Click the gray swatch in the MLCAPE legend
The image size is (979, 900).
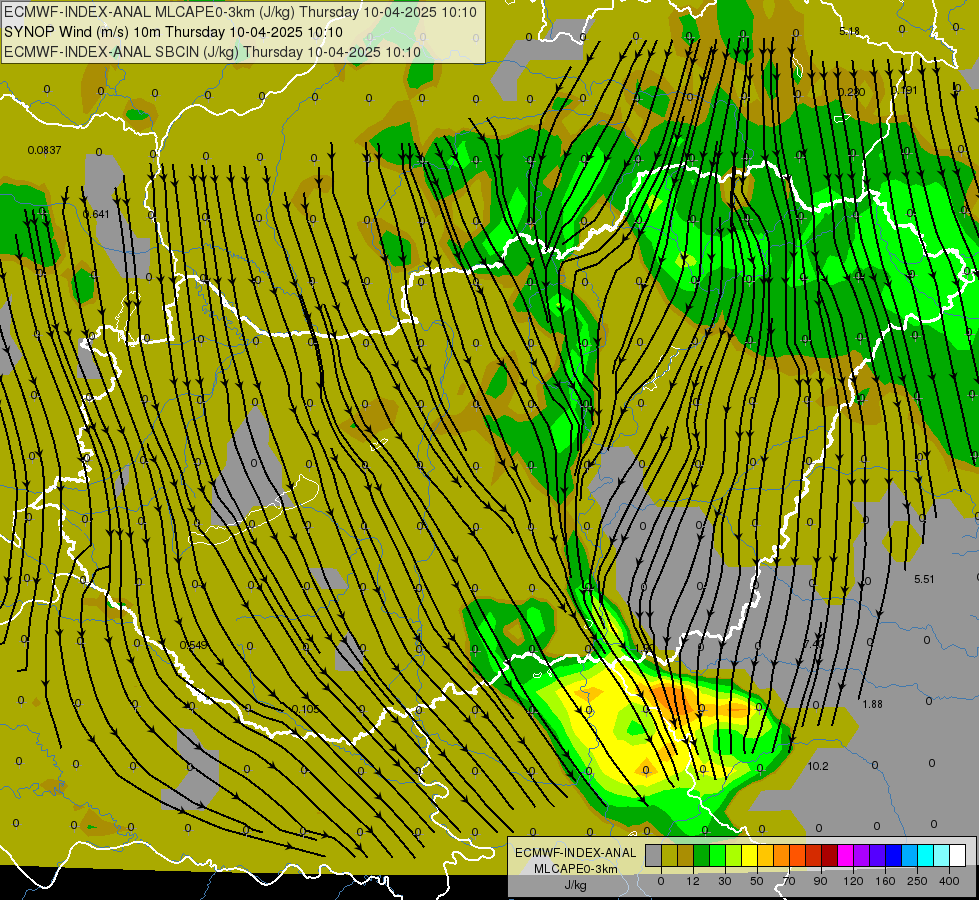click(x=654, y=855)
